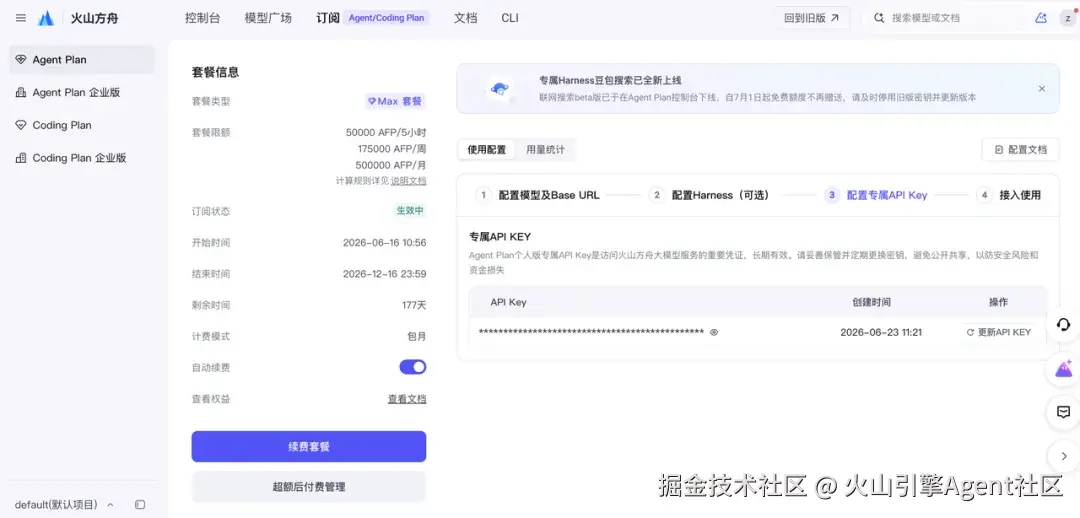Click the start time 2026-06-16 10:56

click(384, 242)
